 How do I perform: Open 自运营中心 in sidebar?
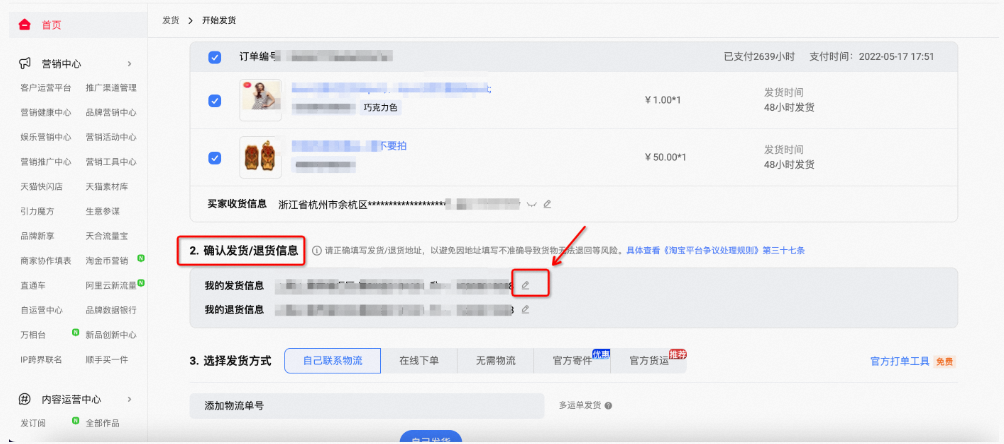[41, 310]
